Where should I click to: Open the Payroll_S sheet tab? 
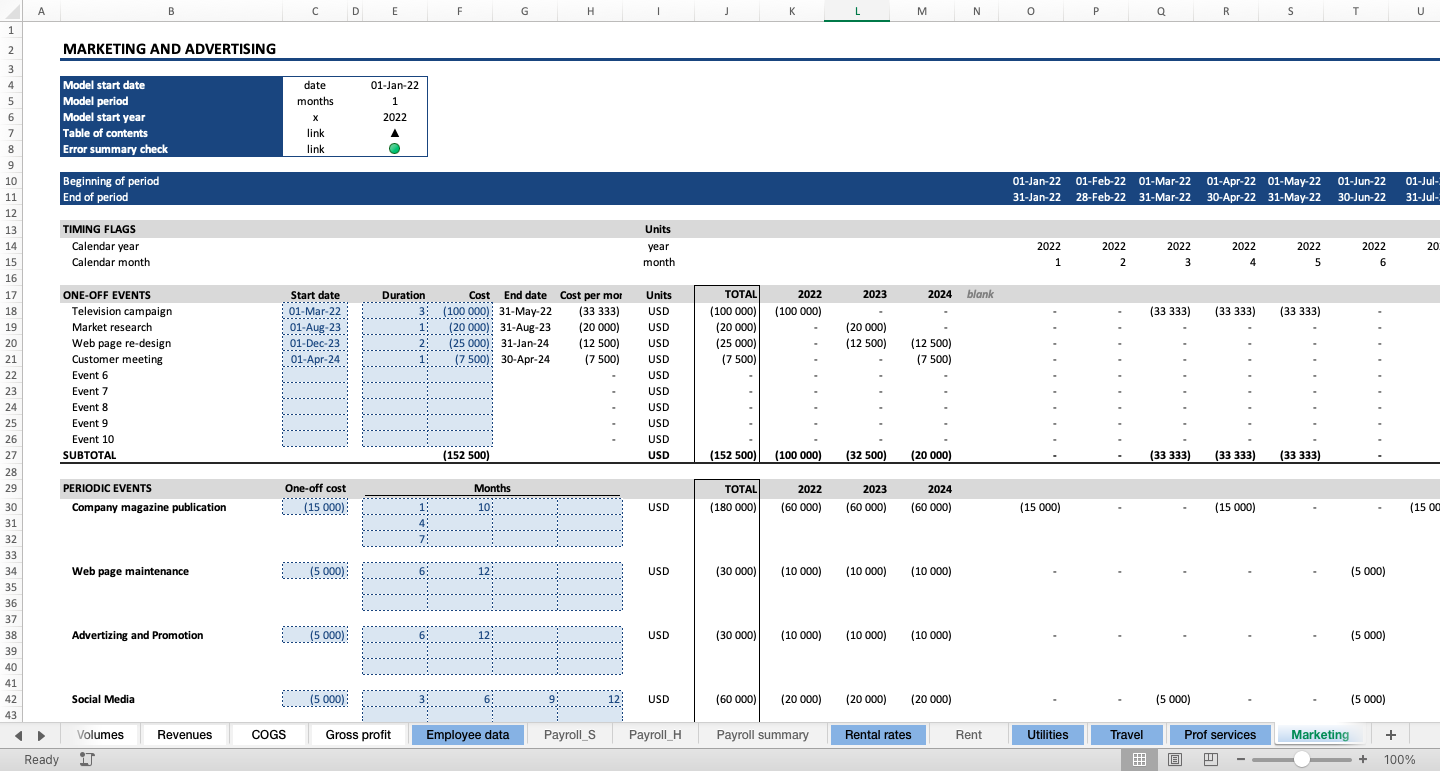click(x=570, y=735)
